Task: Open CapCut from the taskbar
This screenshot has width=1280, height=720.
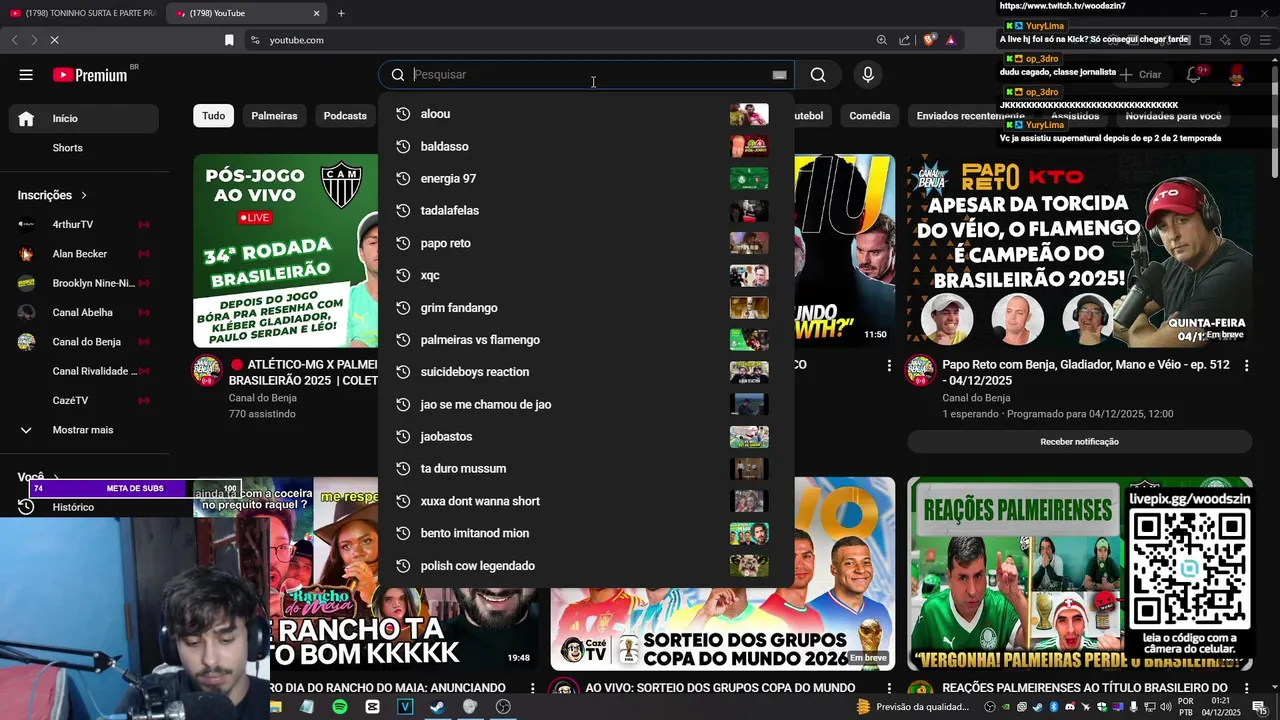Action: coord(372,707)
